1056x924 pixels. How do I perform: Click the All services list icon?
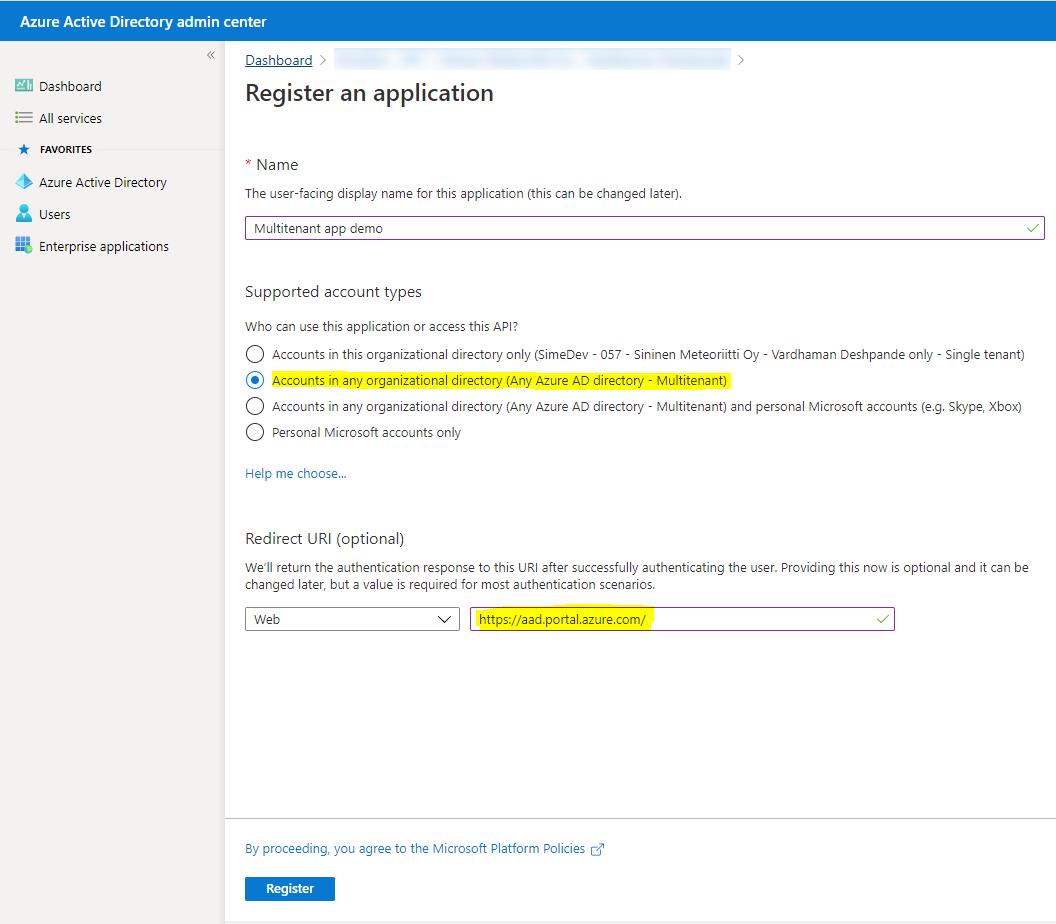click(x=24, y=118)
